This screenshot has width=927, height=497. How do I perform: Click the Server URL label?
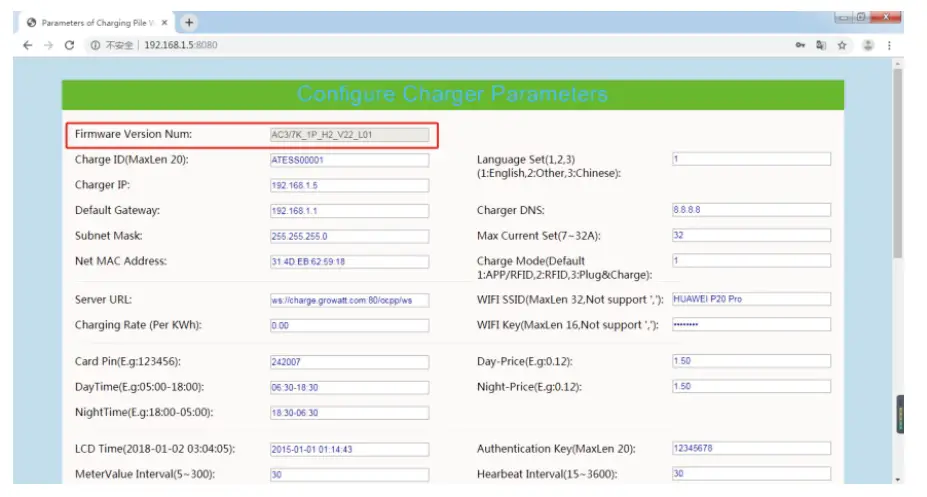103,300
